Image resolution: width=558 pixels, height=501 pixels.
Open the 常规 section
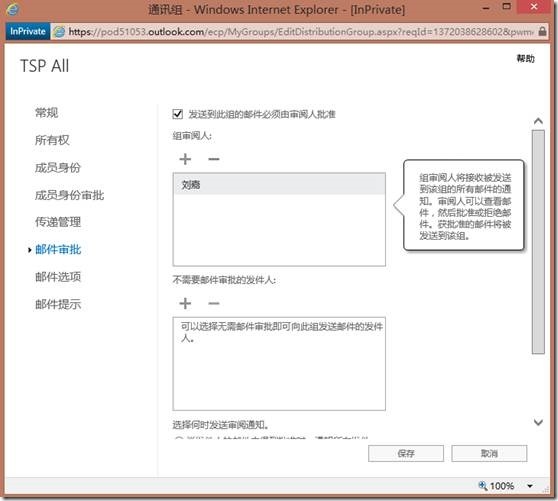click(46, 112)
